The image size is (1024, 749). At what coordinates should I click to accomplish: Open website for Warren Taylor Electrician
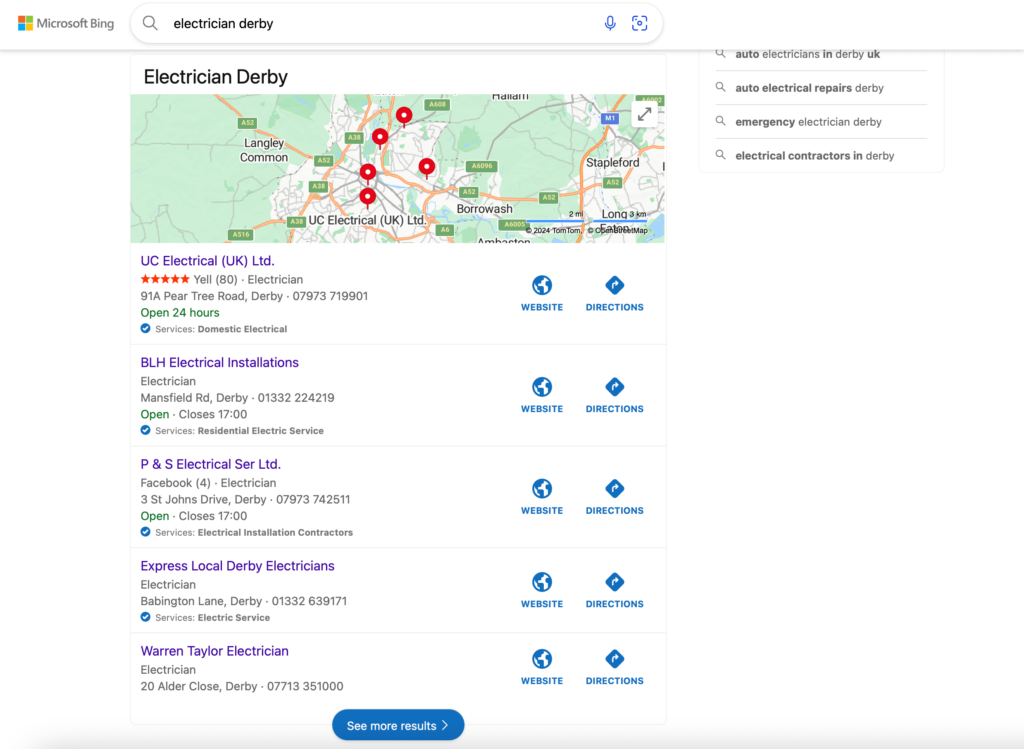(542, 667)
